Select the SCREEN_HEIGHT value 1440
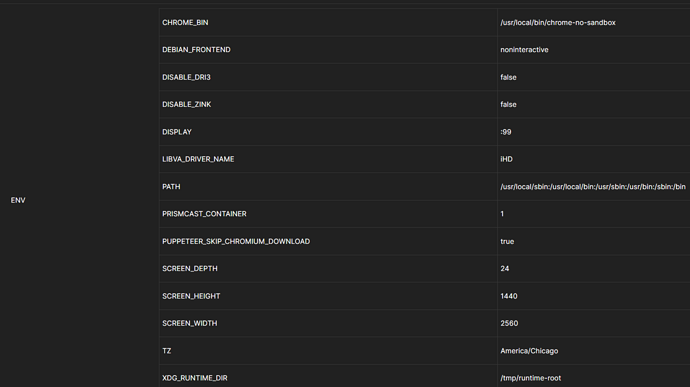The width and height of the screenshot is (690, 387). [509, 296]
